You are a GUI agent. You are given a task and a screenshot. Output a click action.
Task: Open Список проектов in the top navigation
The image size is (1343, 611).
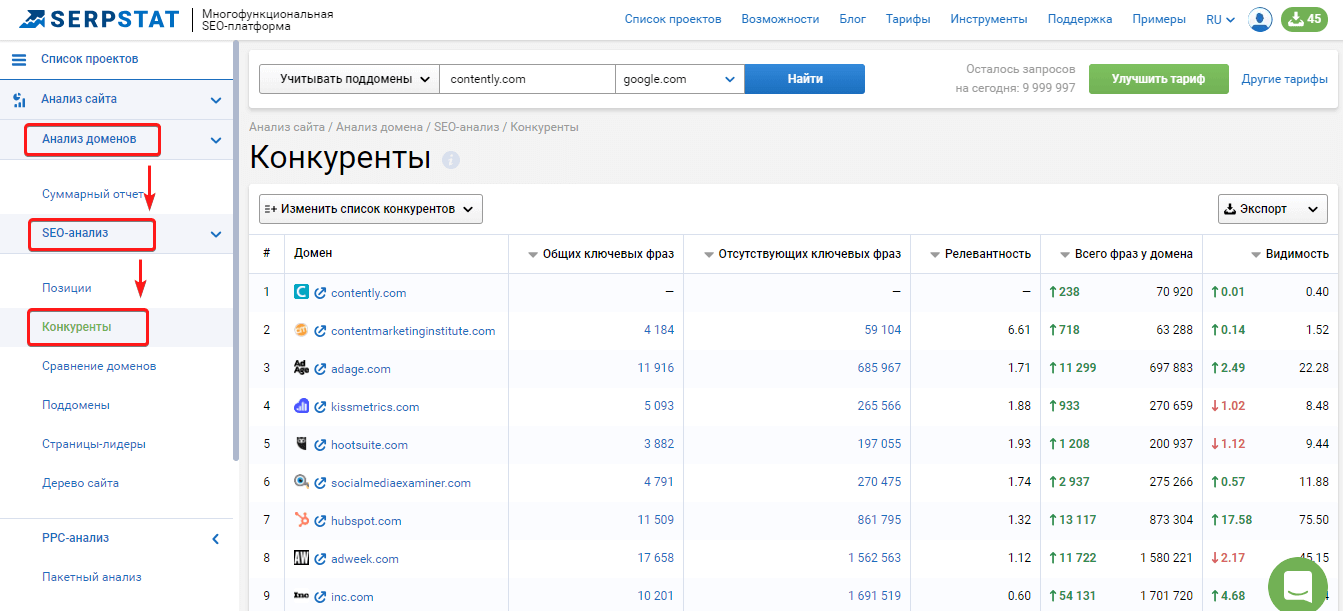point(673,19)
